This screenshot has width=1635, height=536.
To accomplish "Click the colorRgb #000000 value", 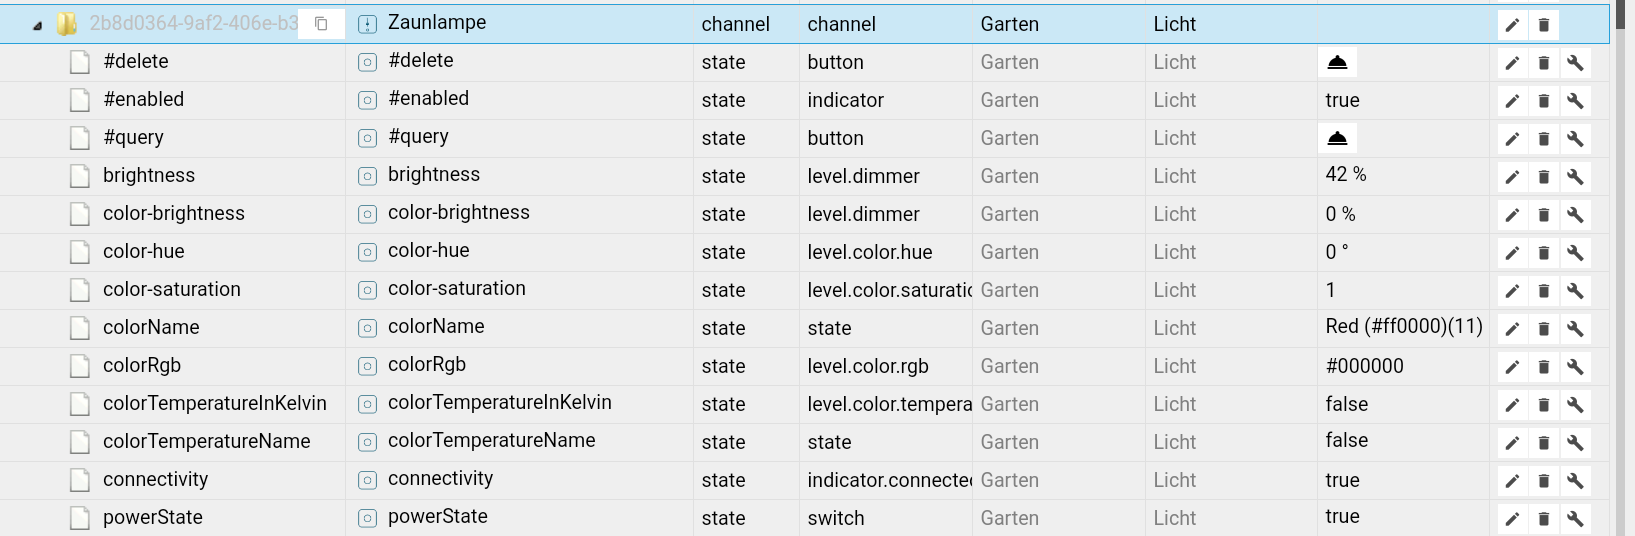I will (x=1364, y=366).
